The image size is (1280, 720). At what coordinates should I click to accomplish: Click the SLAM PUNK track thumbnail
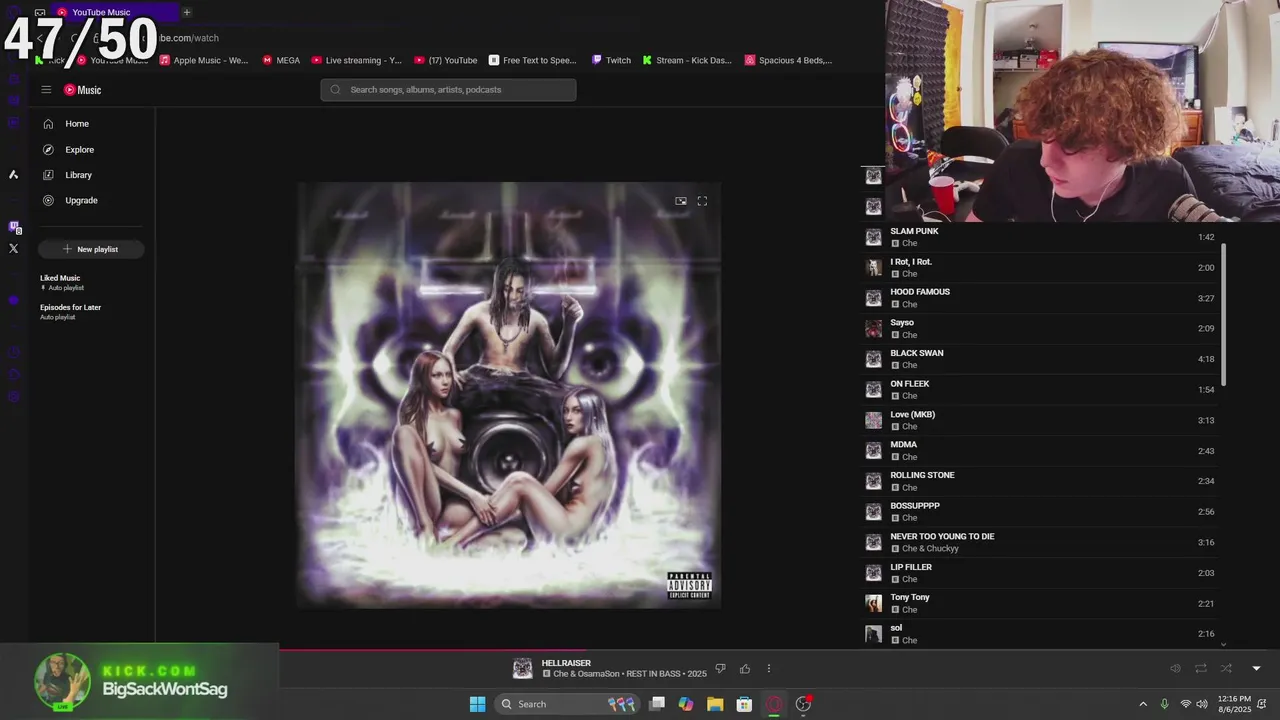874,237
